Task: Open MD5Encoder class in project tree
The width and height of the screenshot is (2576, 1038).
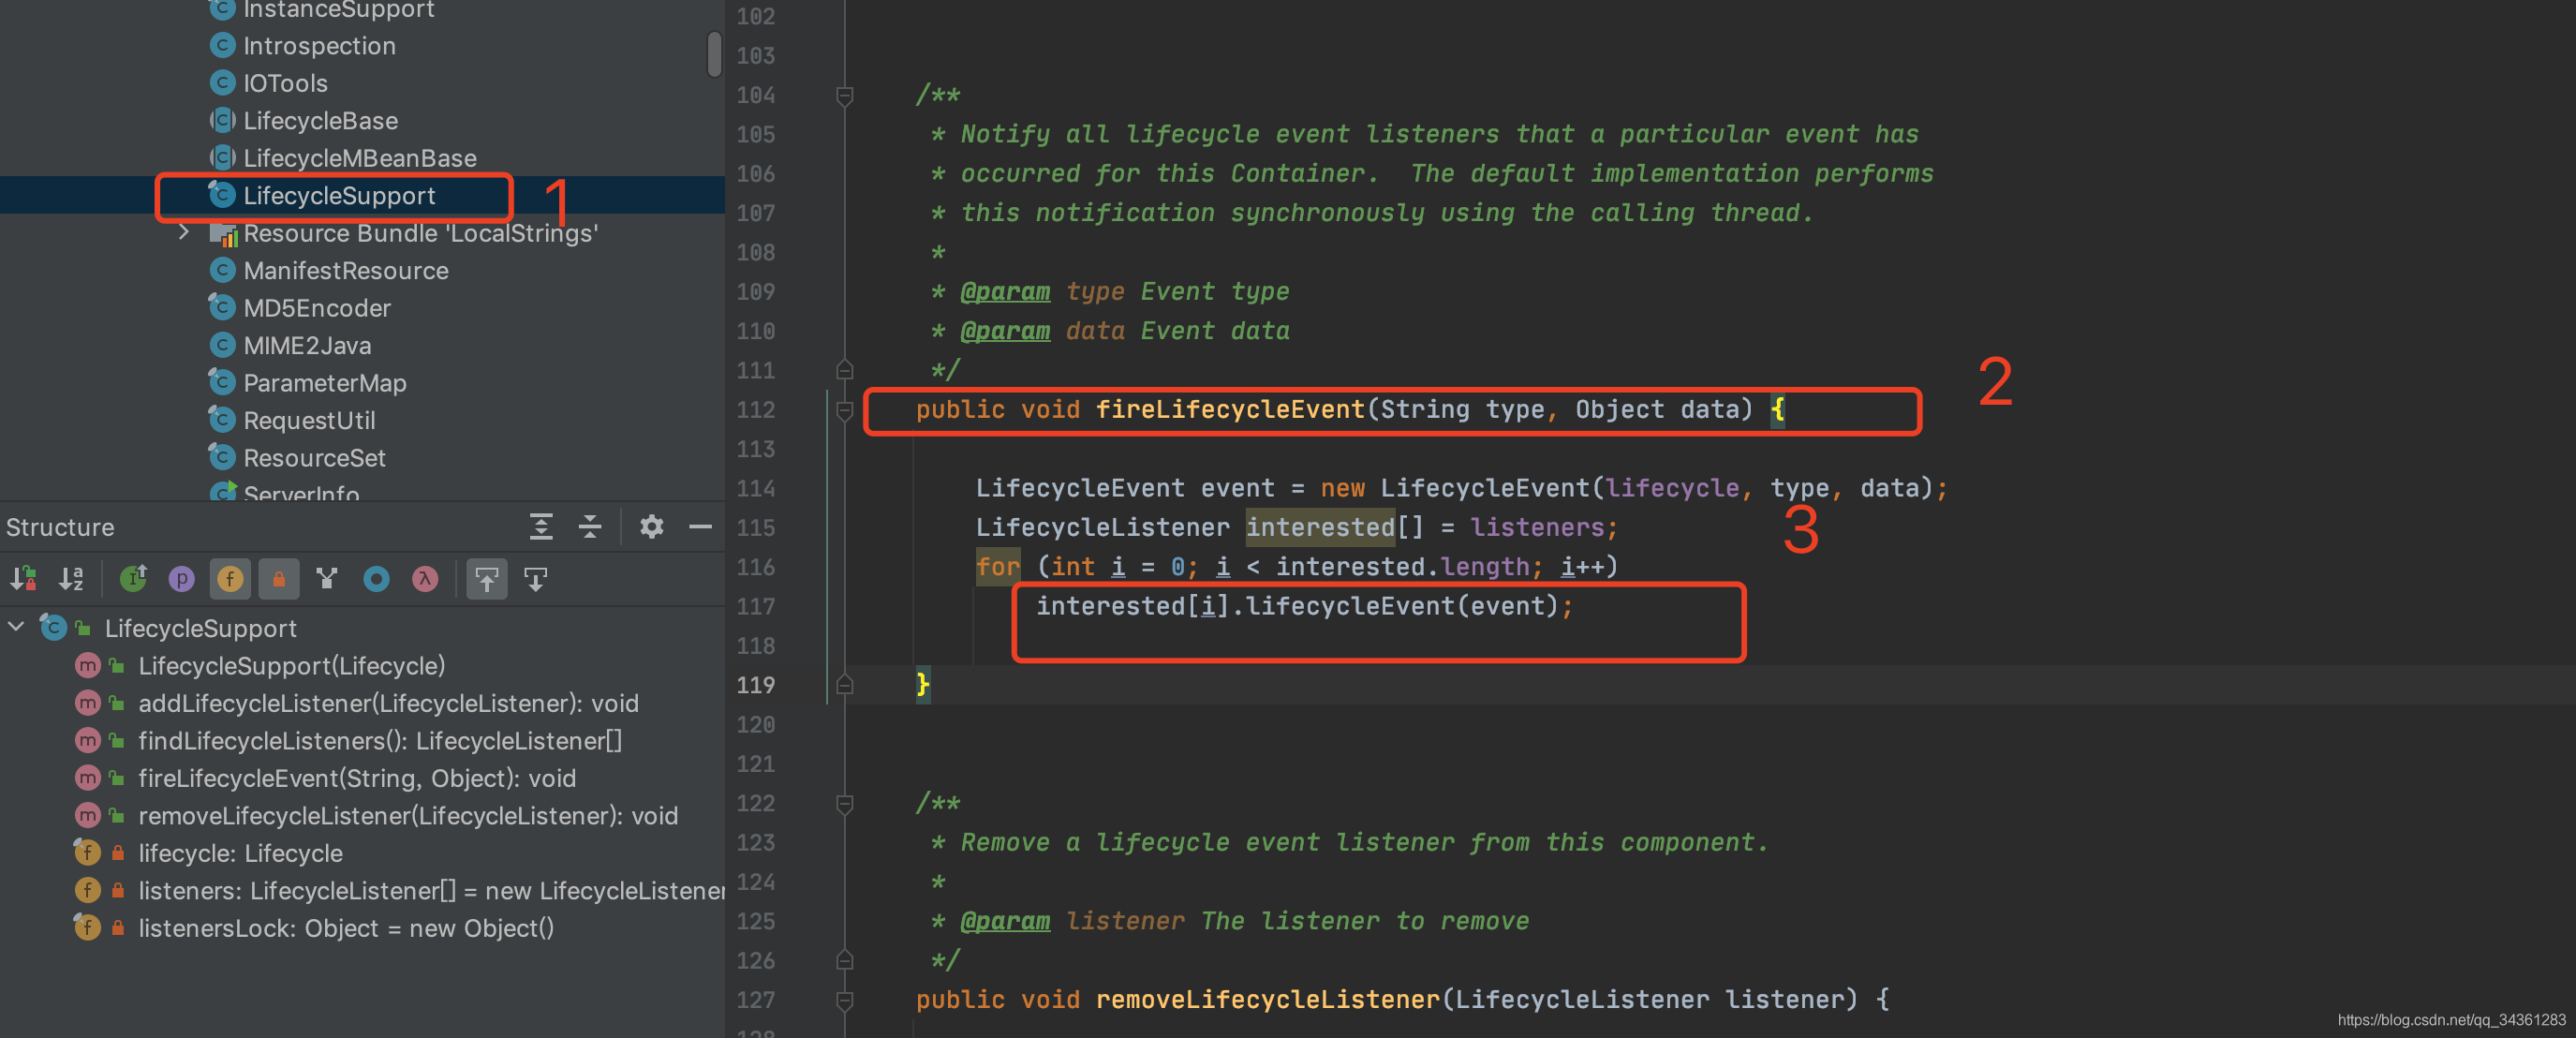Action: coord(317,308)
